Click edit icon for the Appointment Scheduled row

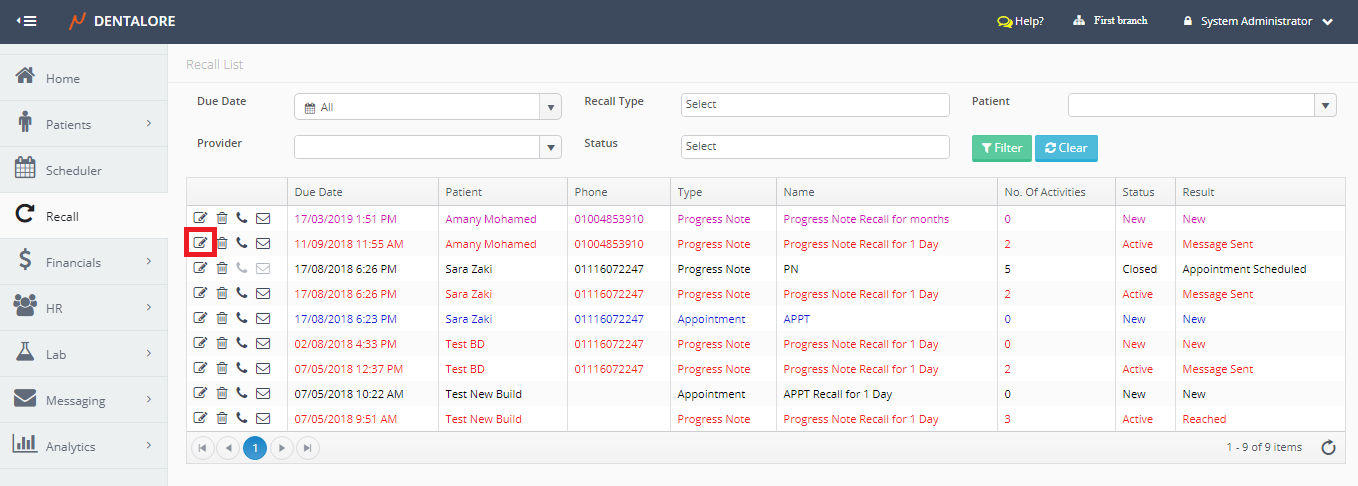201,268
